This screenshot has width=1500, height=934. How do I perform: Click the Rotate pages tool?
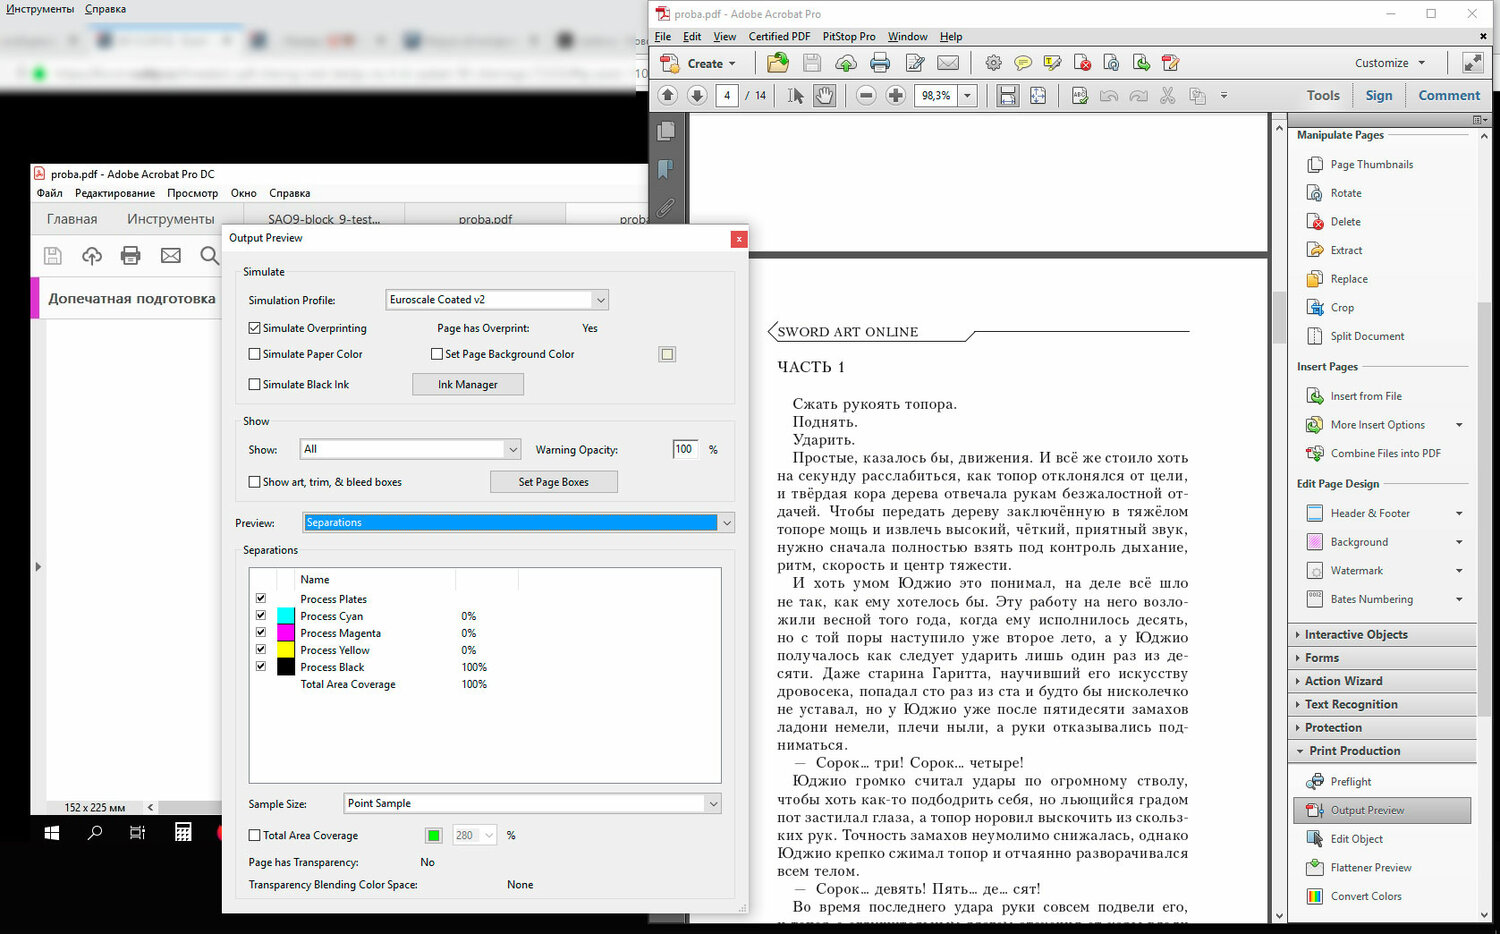pyautogui.click(x=1346, y=193)
